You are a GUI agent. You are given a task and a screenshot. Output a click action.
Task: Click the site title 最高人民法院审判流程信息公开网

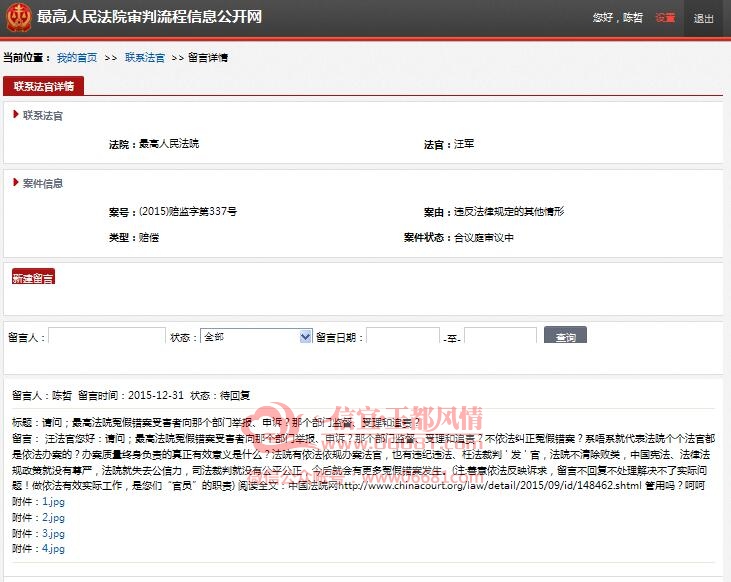(x=149, y=17)
